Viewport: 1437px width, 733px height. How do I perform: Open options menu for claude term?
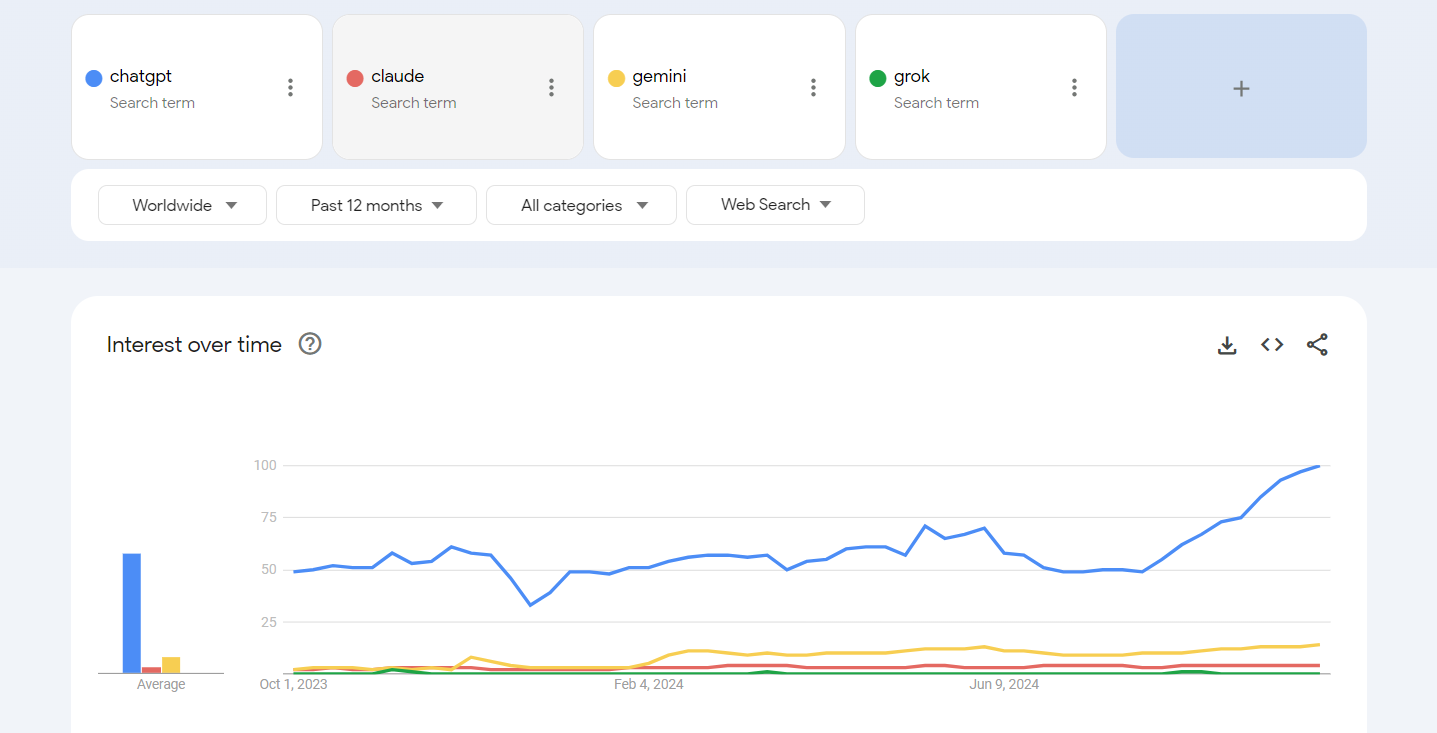click(x=551, y=88)
